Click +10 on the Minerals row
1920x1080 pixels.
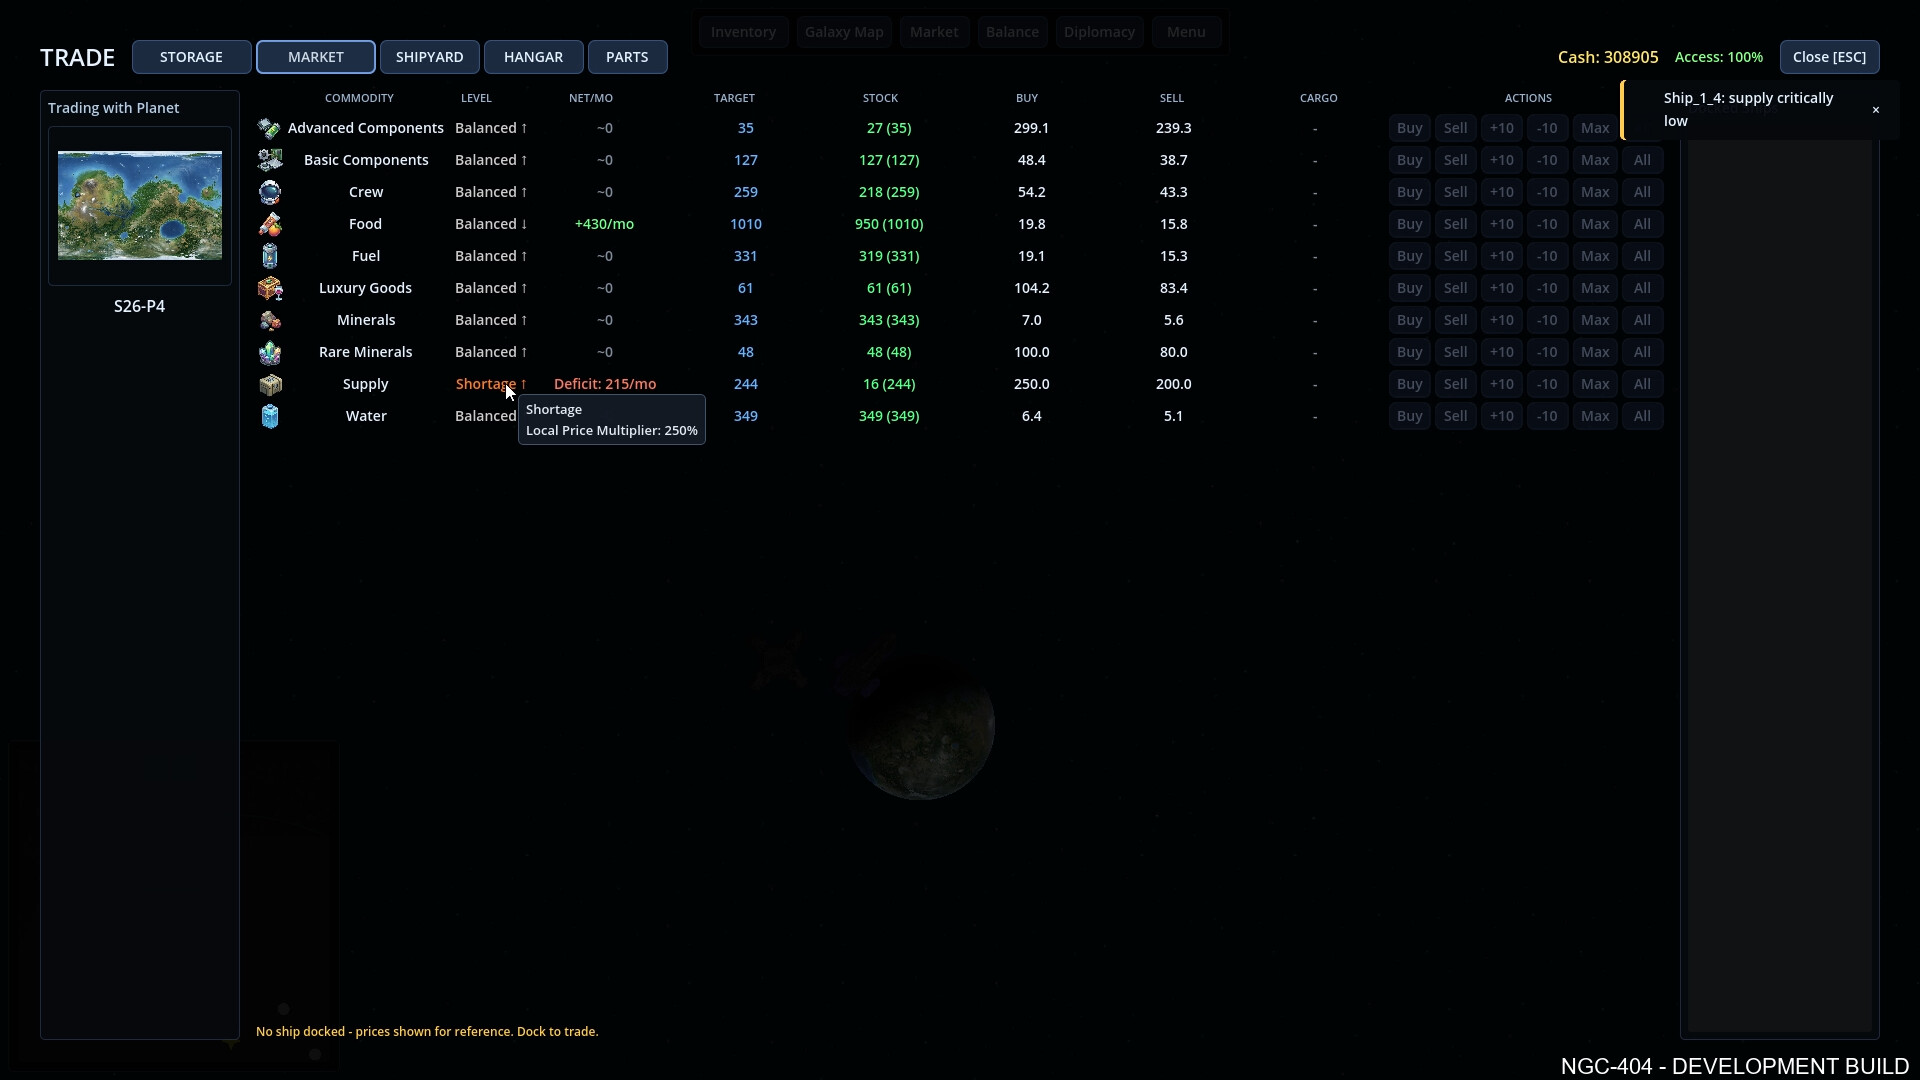click(x=1502, y=320)
